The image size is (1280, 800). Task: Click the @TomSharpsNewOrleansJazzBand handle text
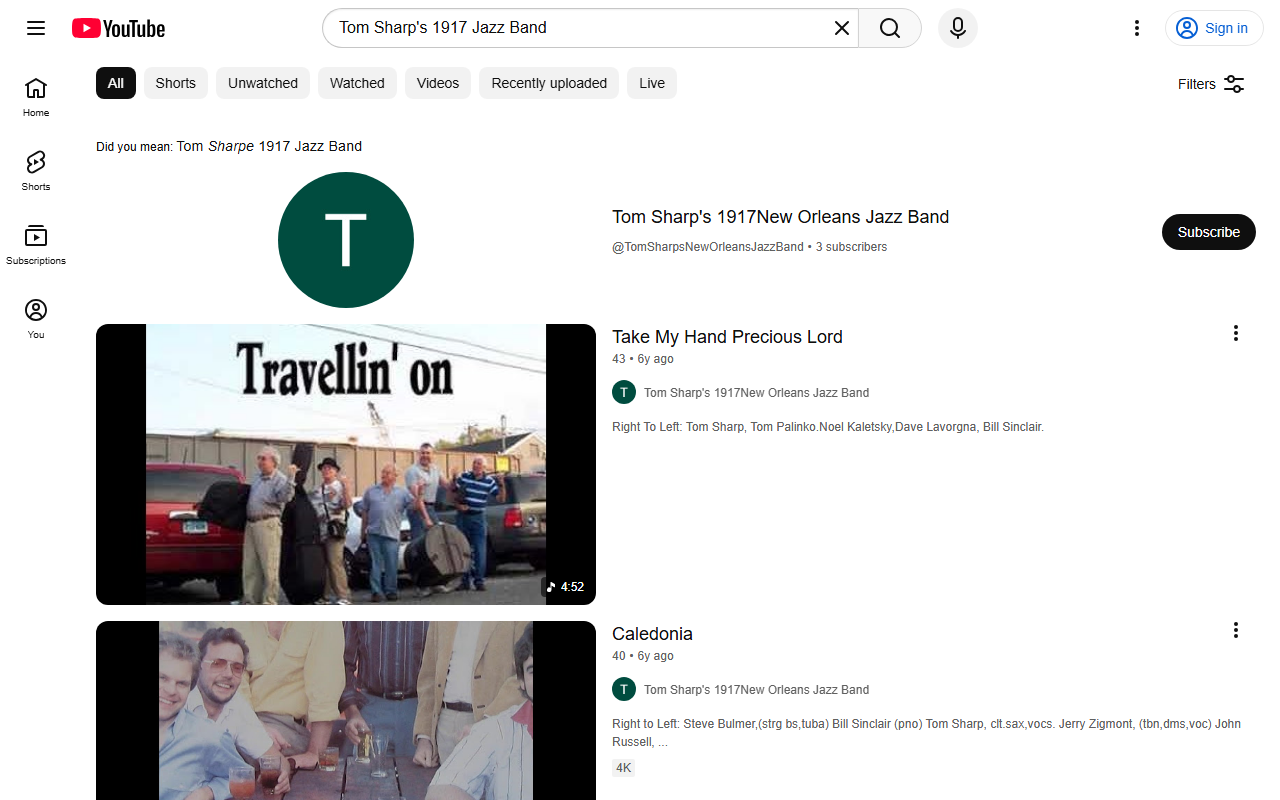[x=708, y=247]
